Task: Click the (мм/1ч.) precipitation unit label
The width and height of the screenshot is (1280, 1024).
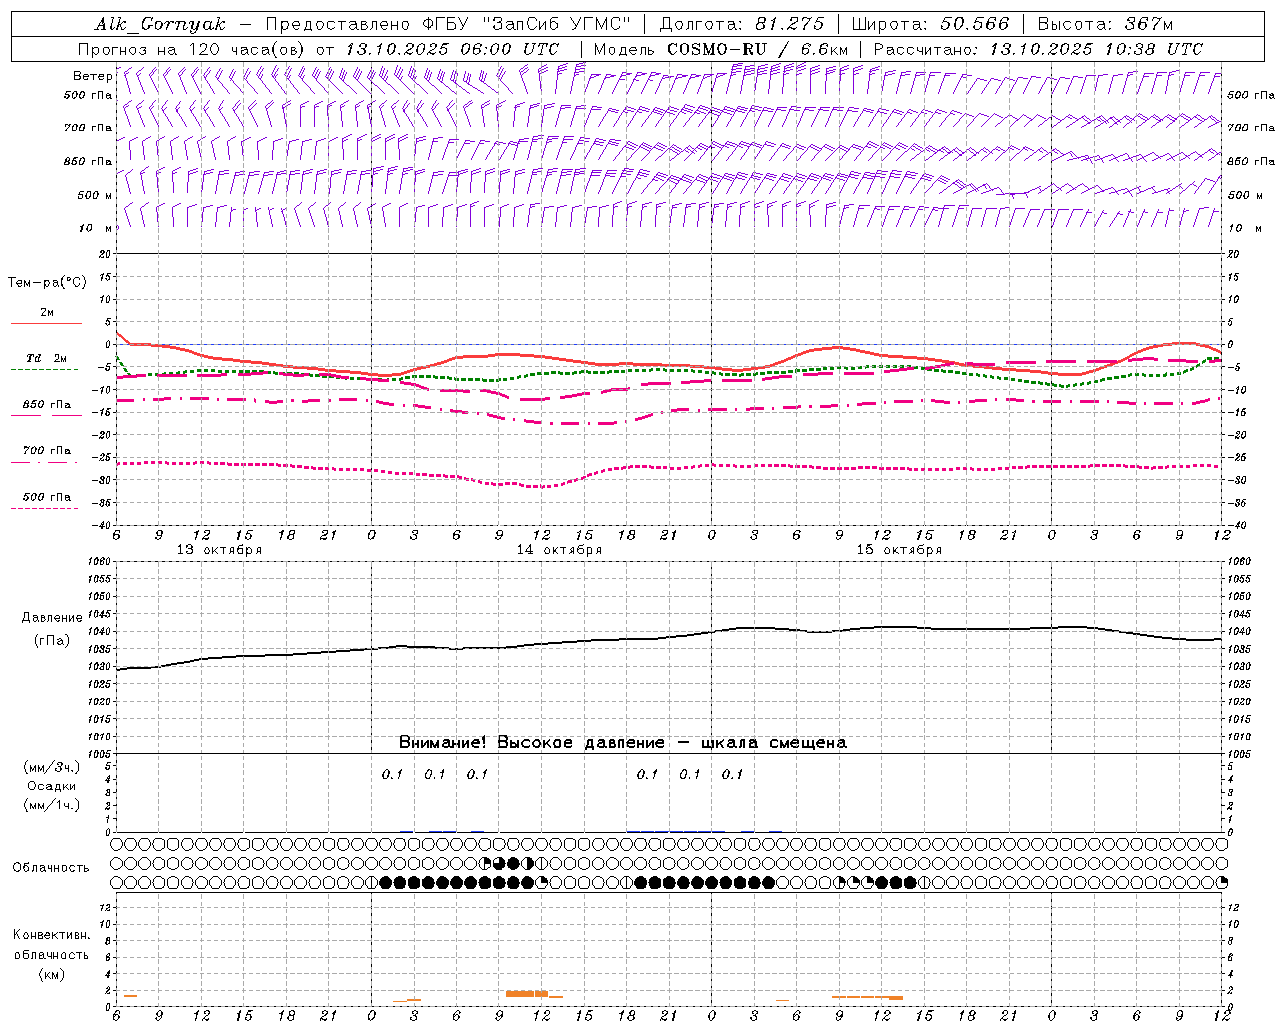Action: click(51, 805)
